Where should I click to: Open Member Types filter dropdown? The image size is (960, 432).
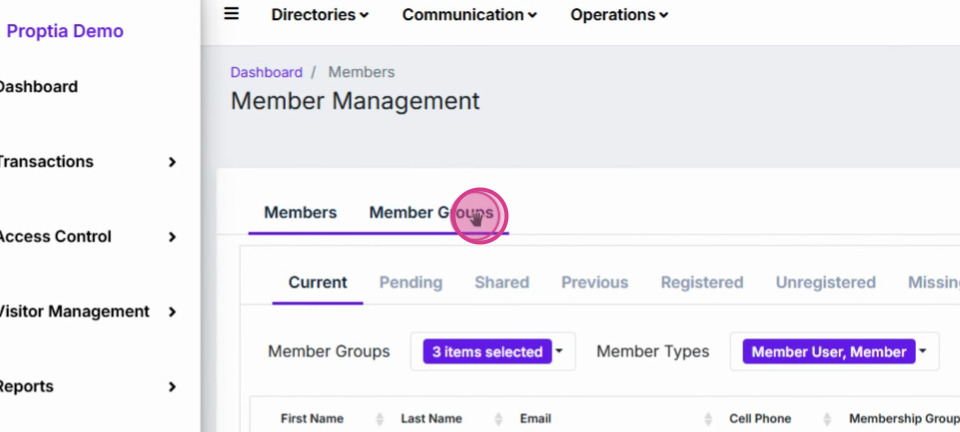click(x=834, y=352)
